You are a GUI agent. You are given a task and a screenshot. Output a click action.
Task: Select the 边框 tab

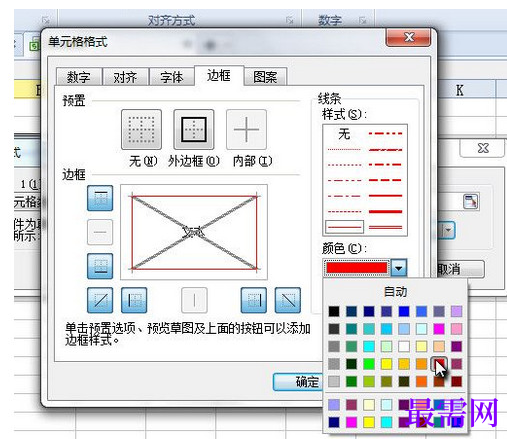(219, 76)
